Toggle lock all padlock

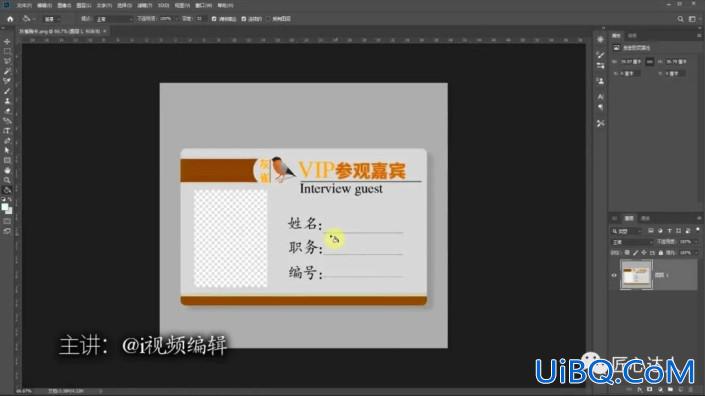pyautogui.click(x=660, y=253)
